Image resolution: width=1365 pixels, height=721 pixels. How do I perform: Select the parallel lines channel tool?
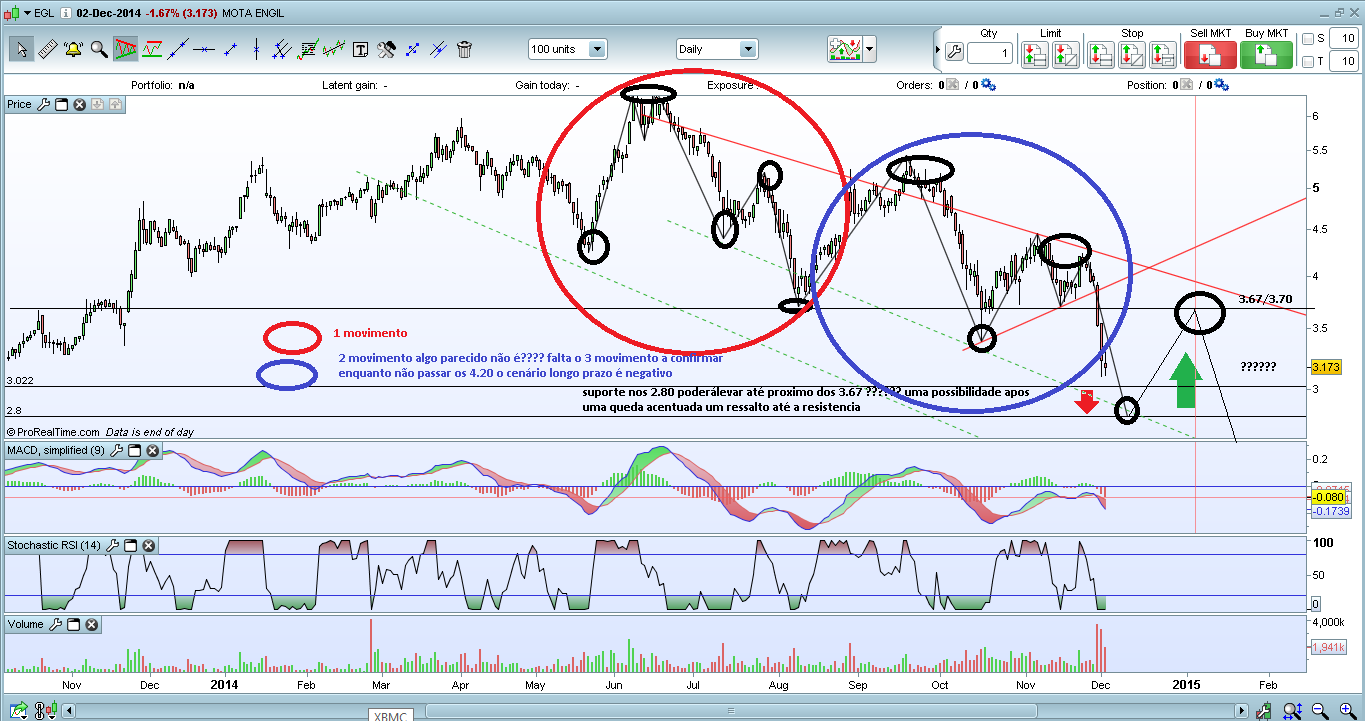283,49
